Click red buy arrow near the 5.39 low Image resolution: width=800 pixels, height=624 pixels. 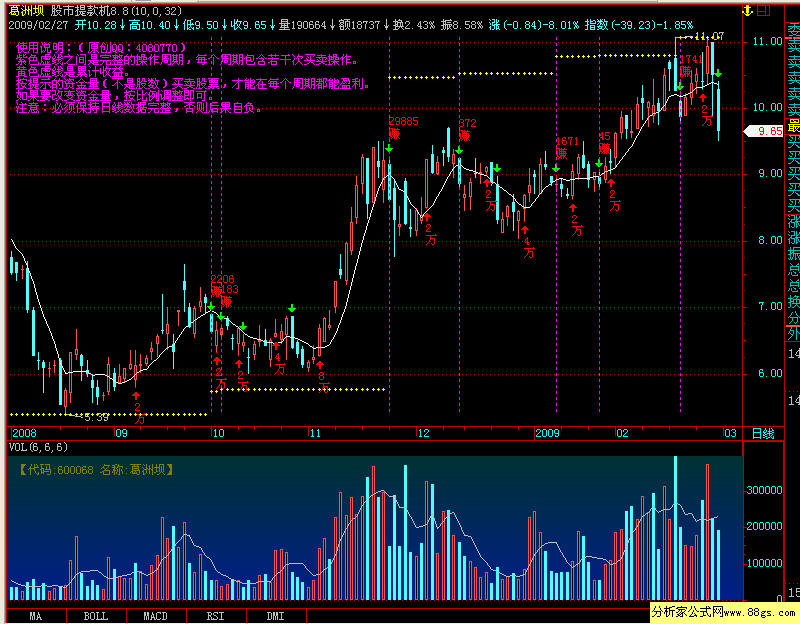[x=136, y=395]
